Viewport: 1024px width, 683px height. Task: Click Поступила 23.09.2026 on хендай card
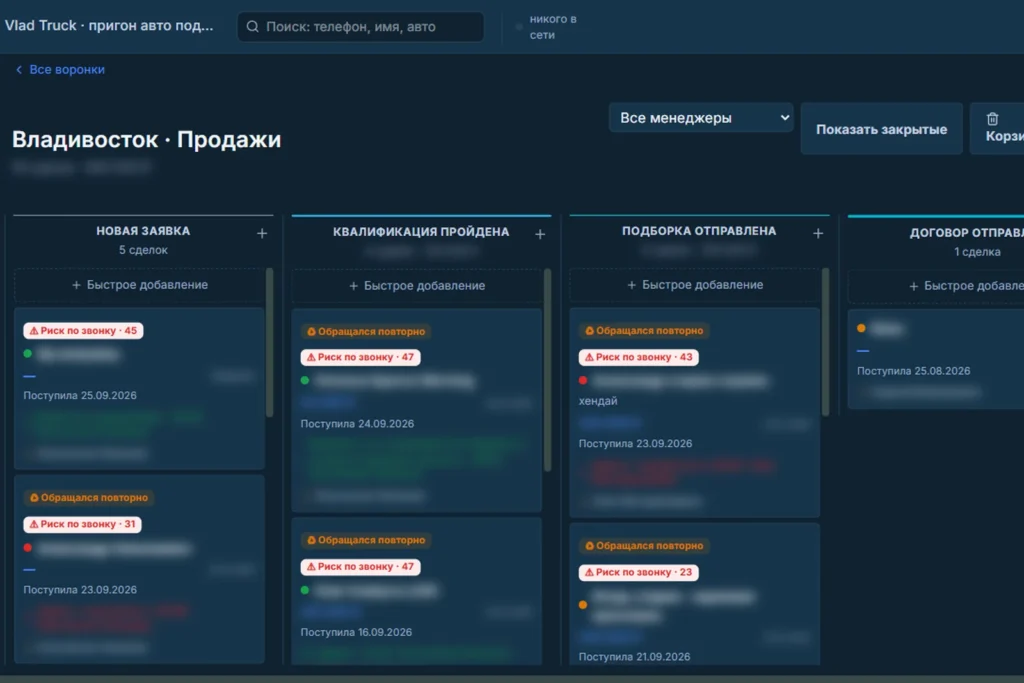(x=635, y=443)
